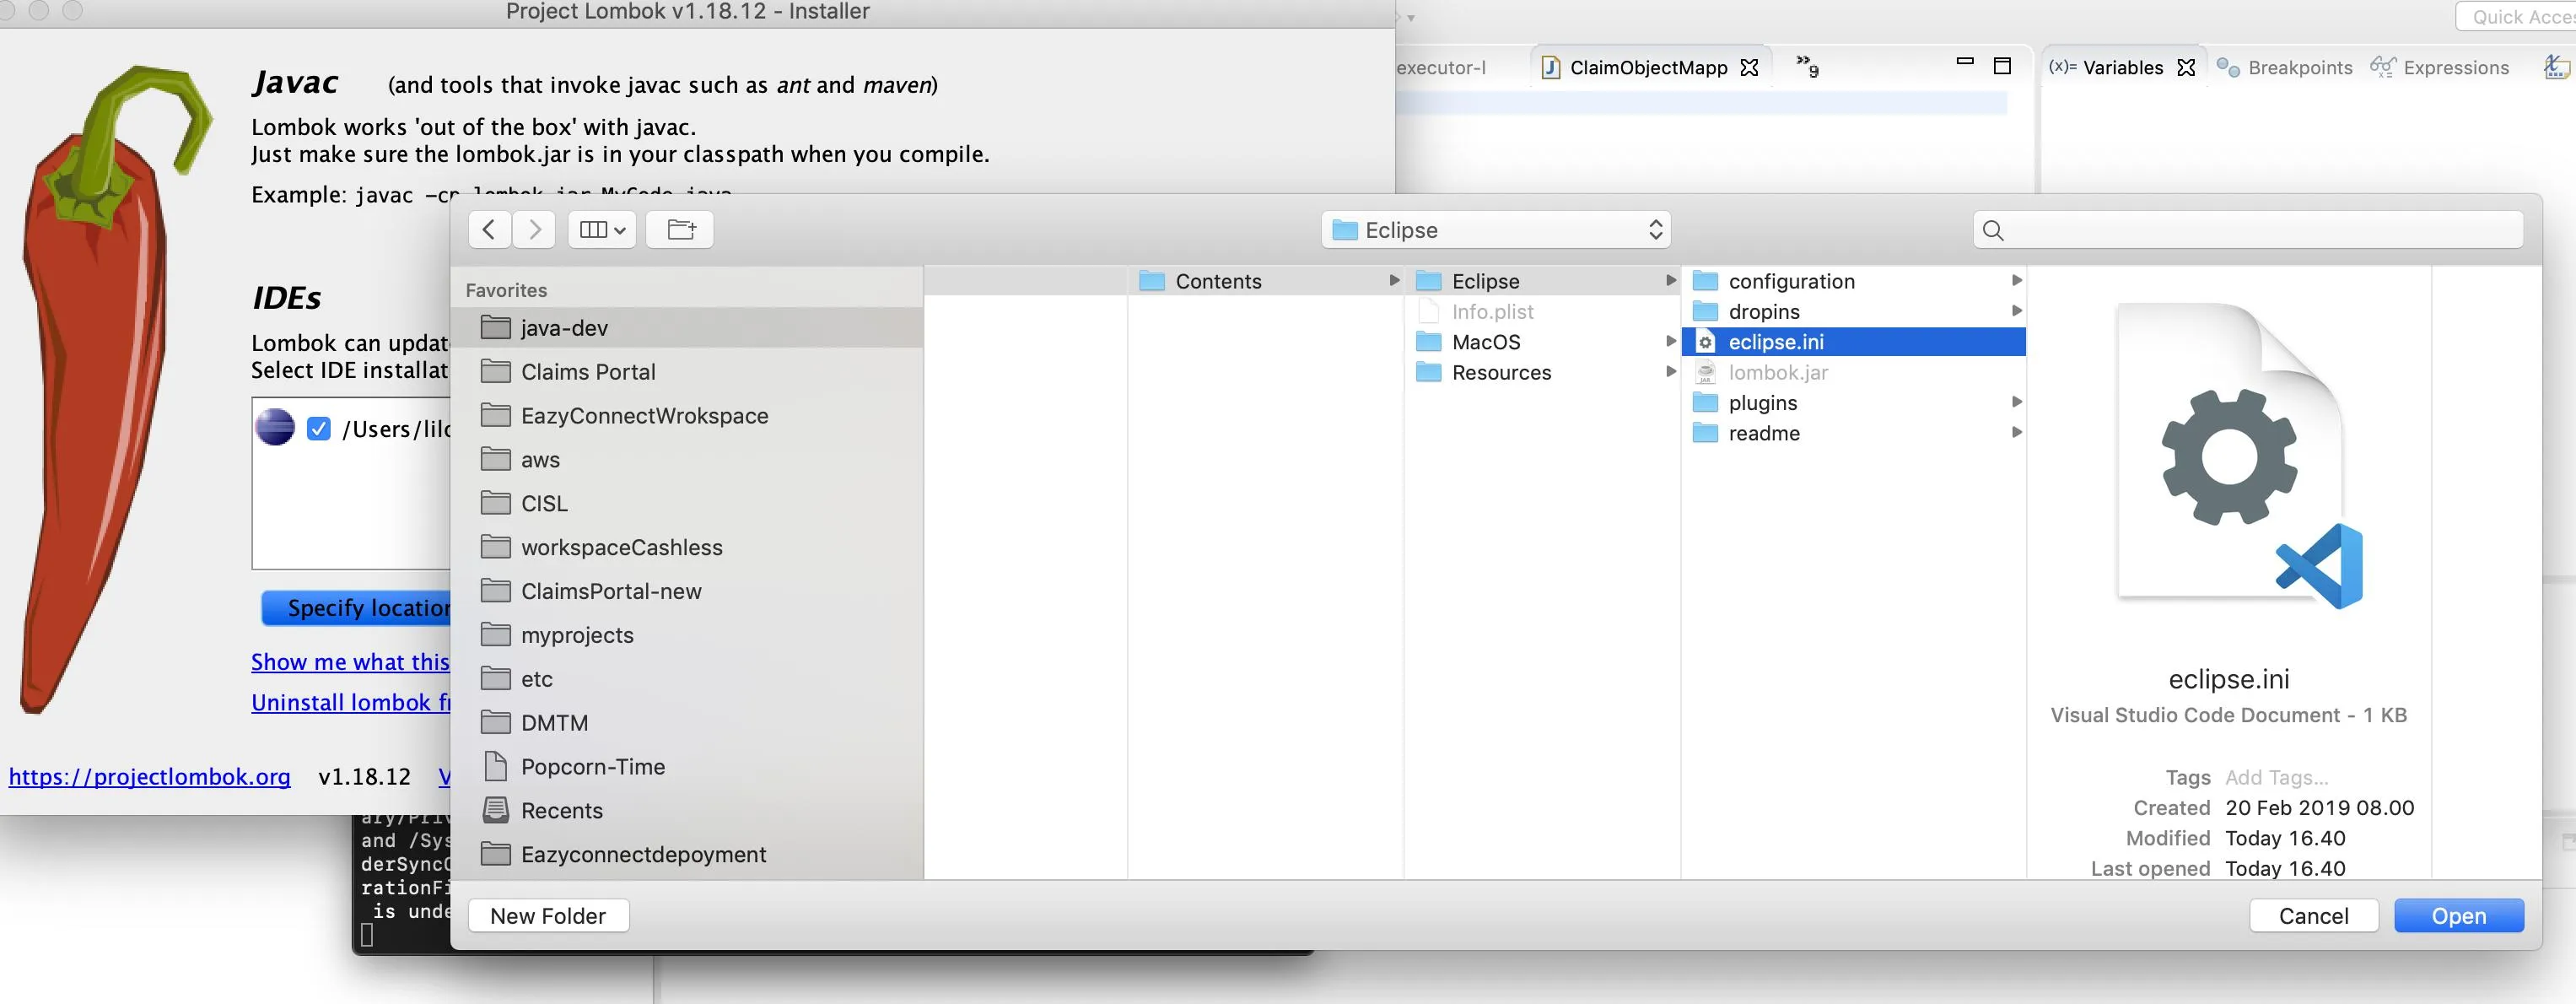
Task: Uncheck the /Users Eclipse installation checkbox
Action: pos(319,429)
